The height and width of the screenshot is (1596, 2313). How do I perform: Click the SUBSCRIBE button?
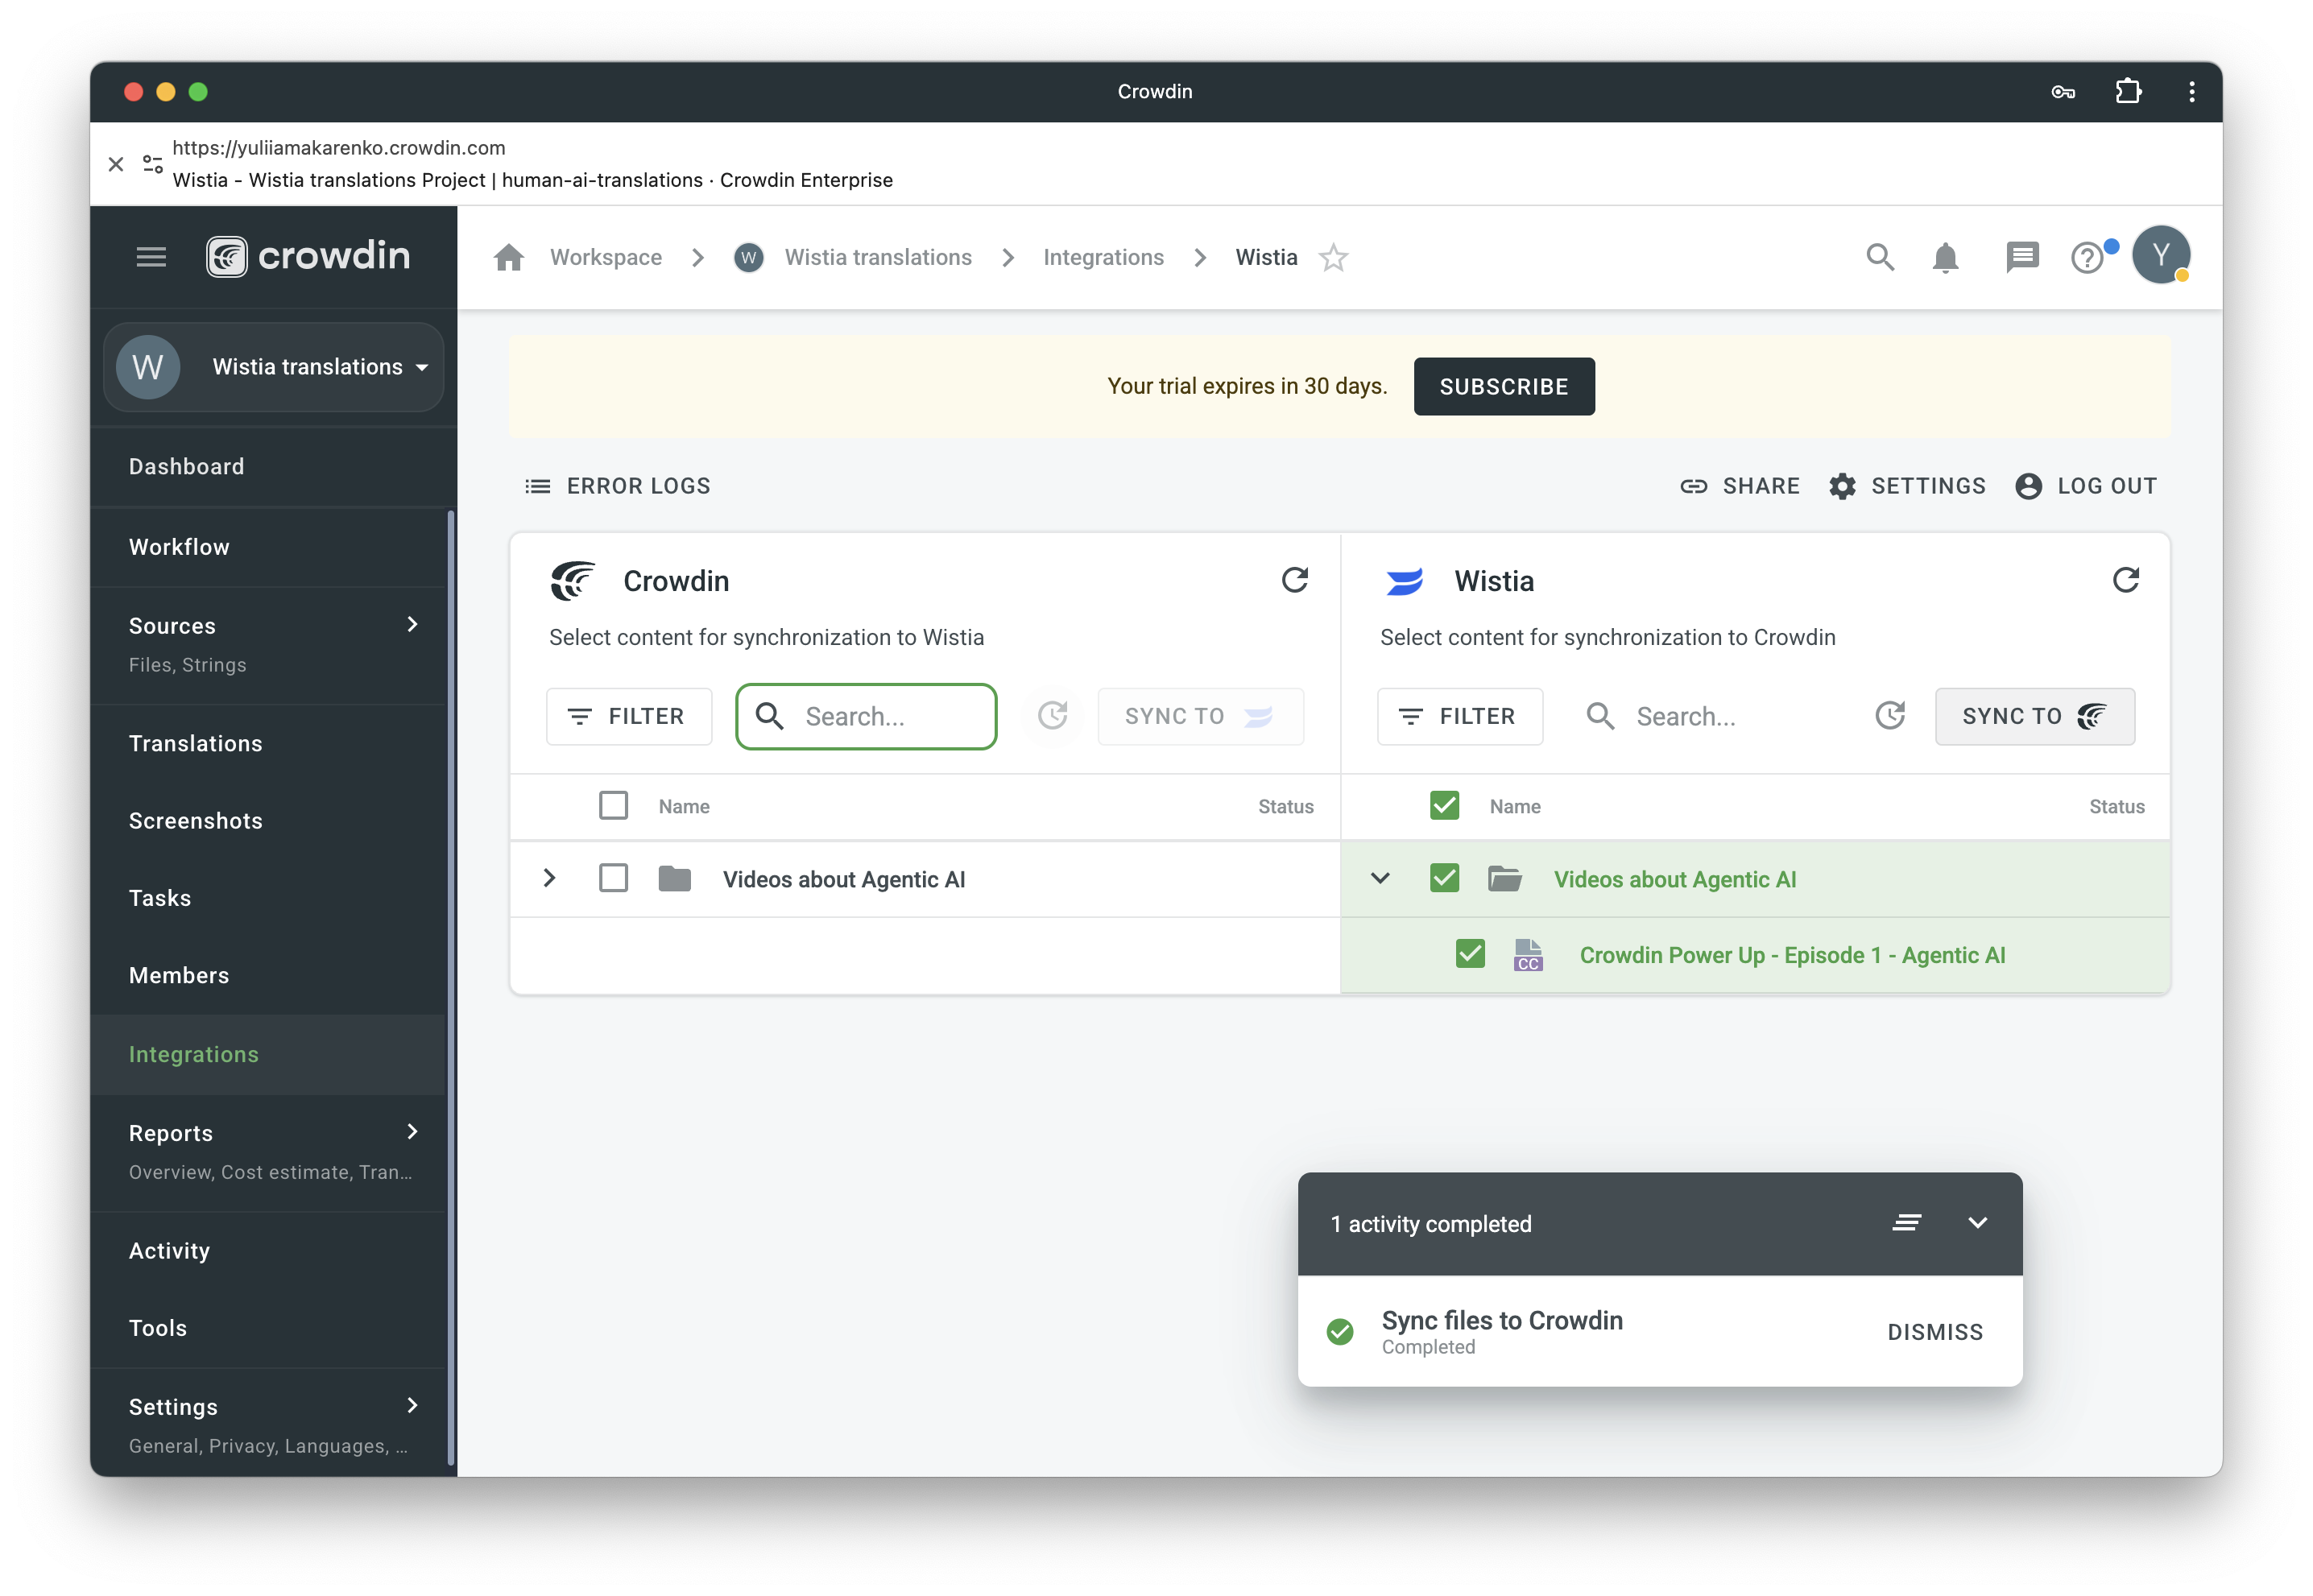[1504, 387]
